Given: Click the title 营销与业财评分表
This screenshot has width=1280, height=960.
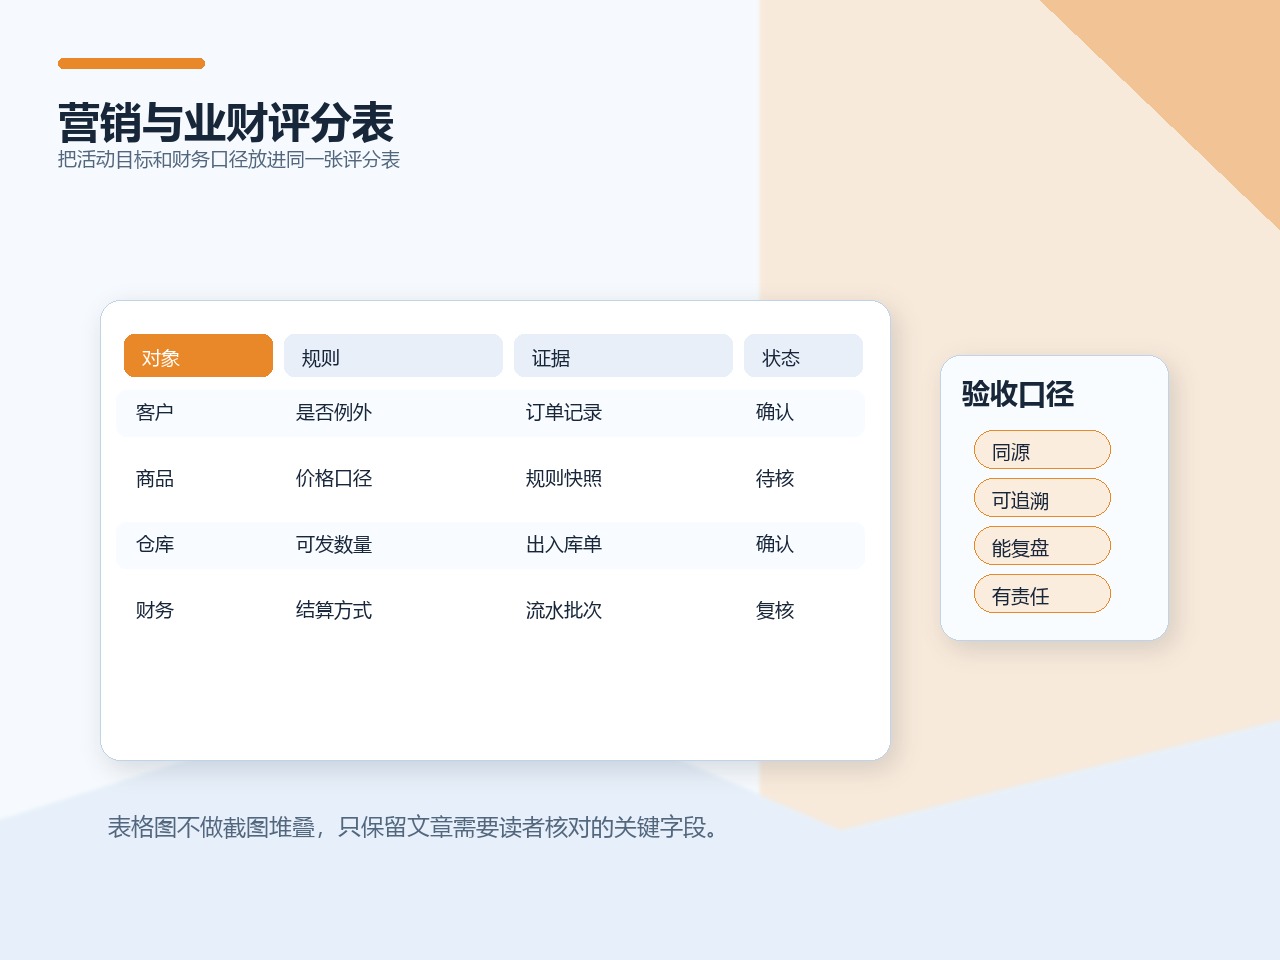Looking at the screenshot, I should pyautogui.click(x=226, y=123).
